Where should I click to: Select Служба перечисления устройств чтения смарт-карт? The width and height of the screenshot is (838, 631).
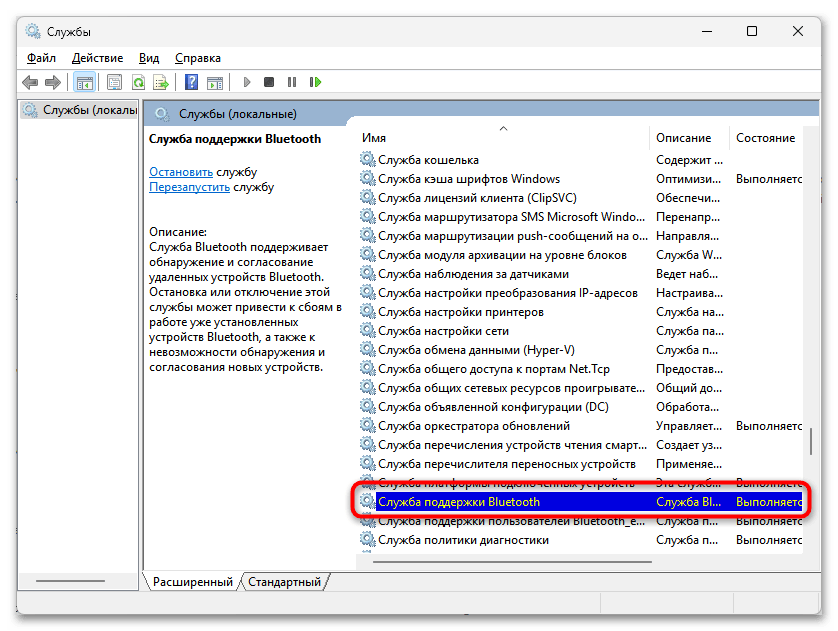[x=580, y=445]
